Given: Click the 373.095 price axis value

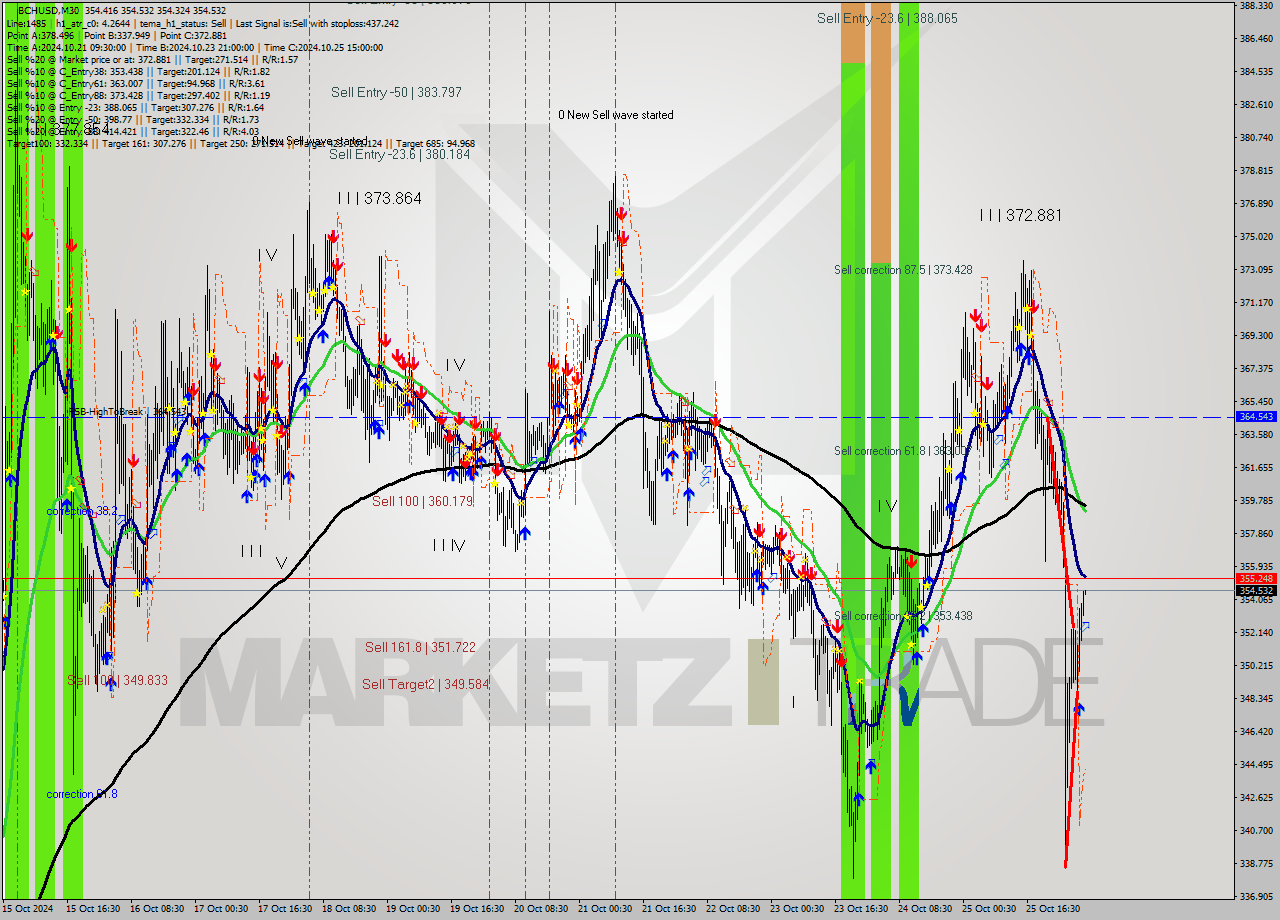Looking at the screenshot, I should (x=1256, y=270).
